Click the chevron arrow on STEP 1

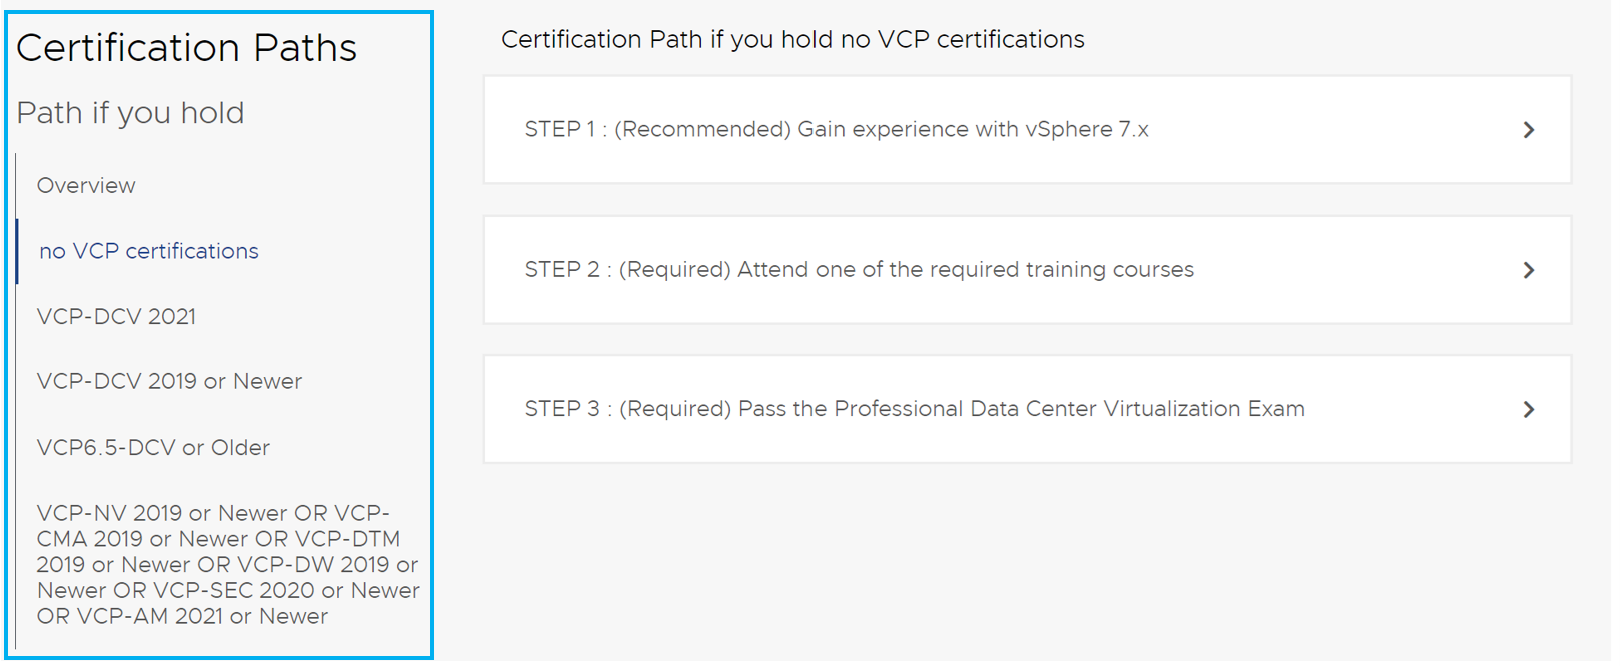point(1528,130)
